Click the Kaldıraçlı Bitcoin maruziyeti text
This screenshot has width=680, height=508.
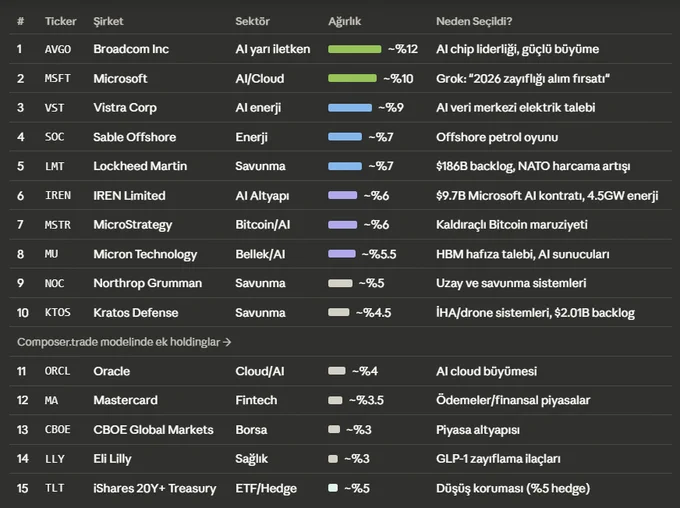click(x=512, y=225)
